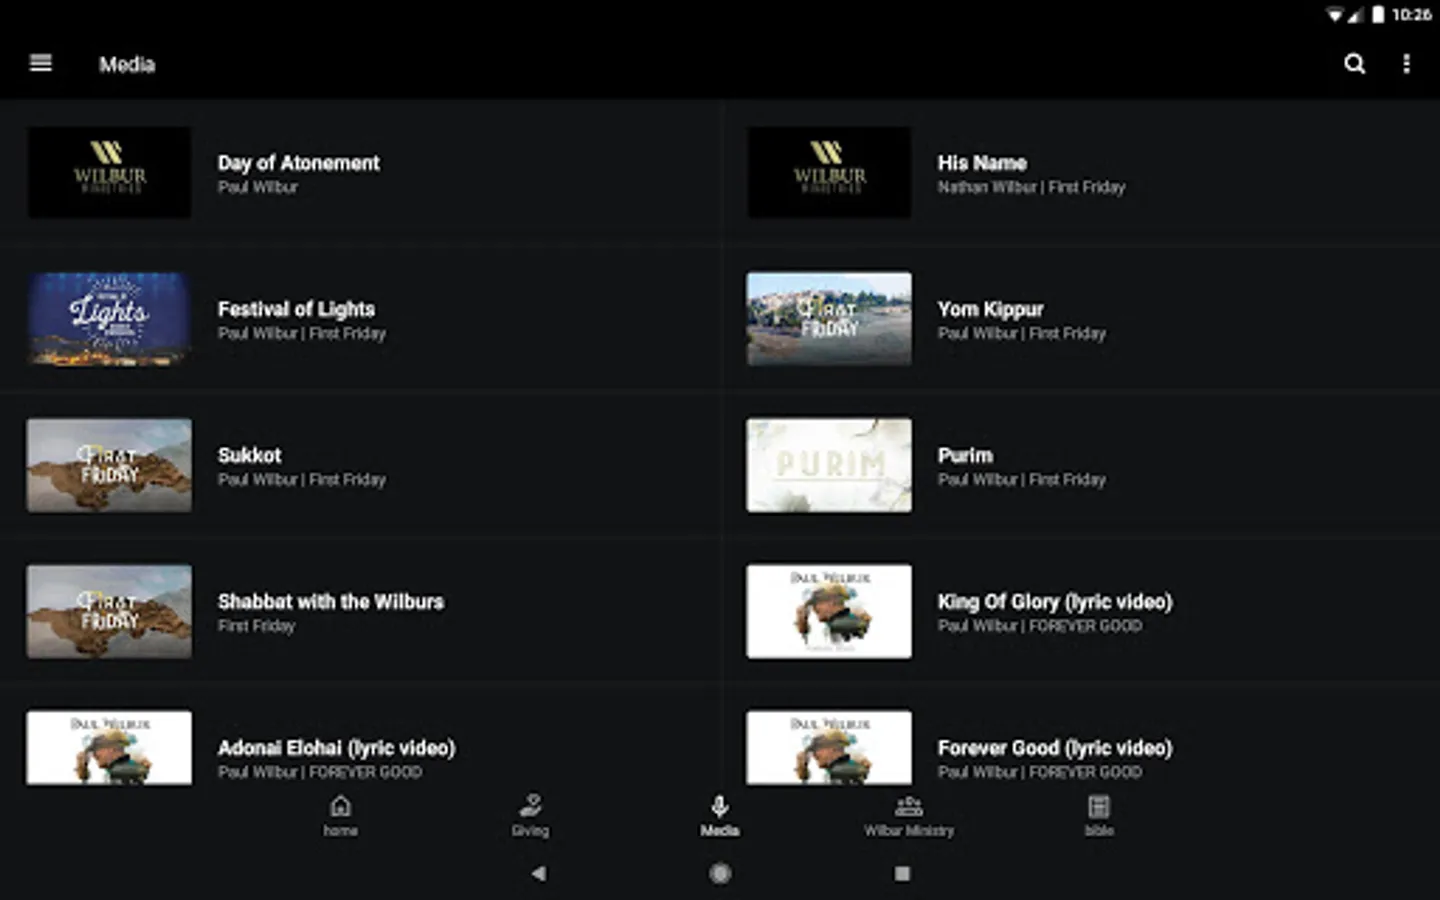Image resolution: width=1440 pixels, height=900 pixels.
Task: Tap the Media microphone icon
Action: pos(720,806)
